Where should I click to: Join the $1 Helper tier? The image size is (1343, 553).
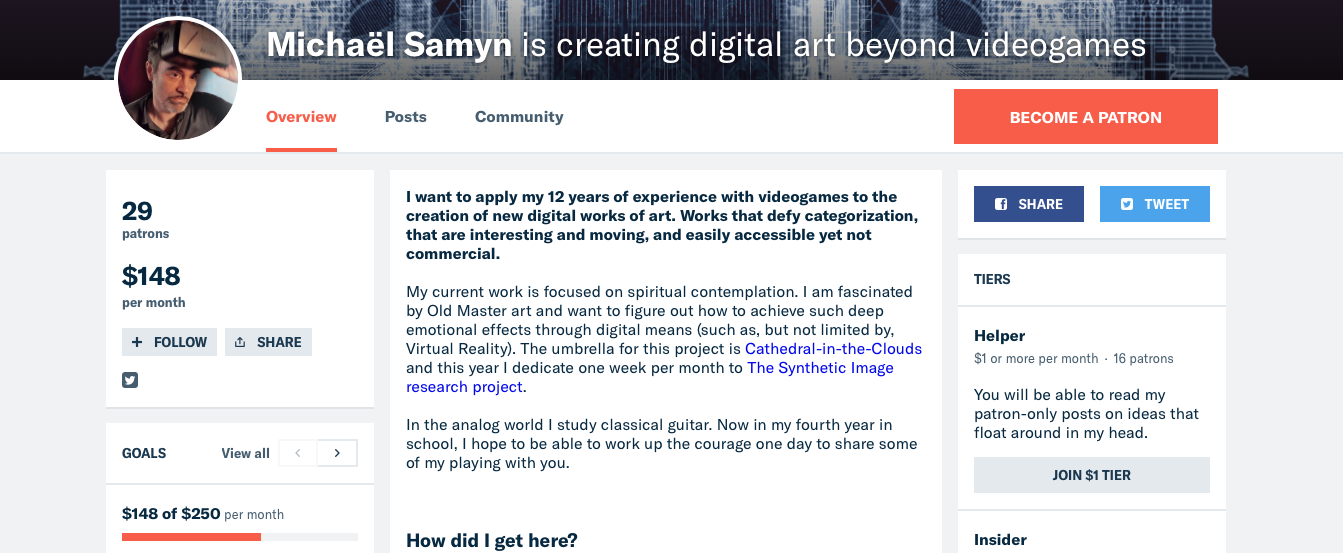1092,475
